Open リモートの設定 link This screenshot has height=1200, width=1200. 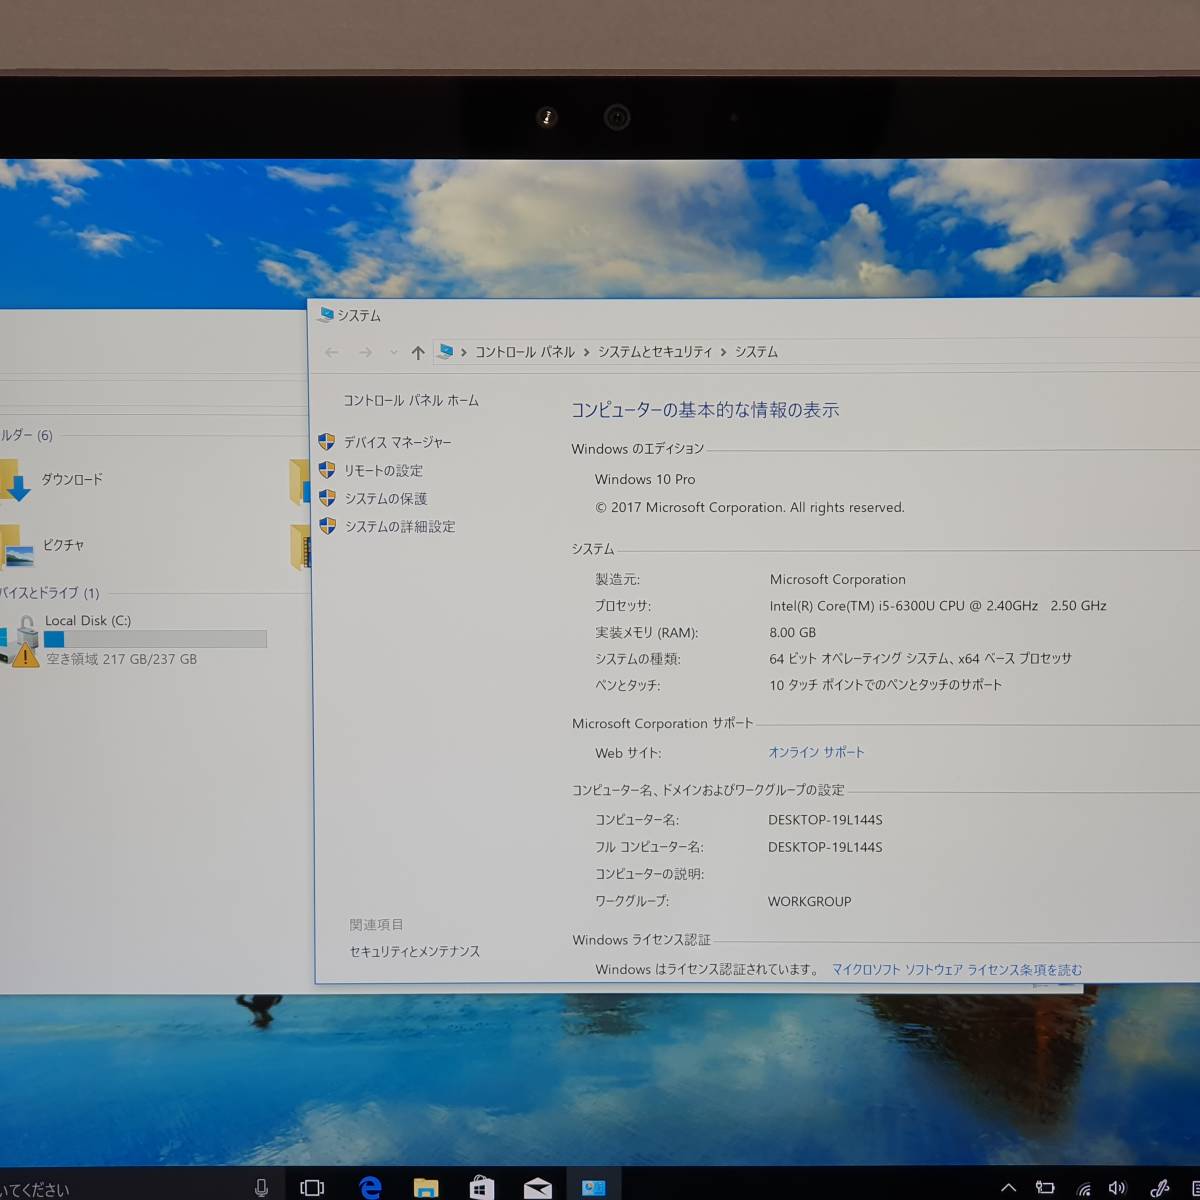pyautogui.click(x=383, y=470)
